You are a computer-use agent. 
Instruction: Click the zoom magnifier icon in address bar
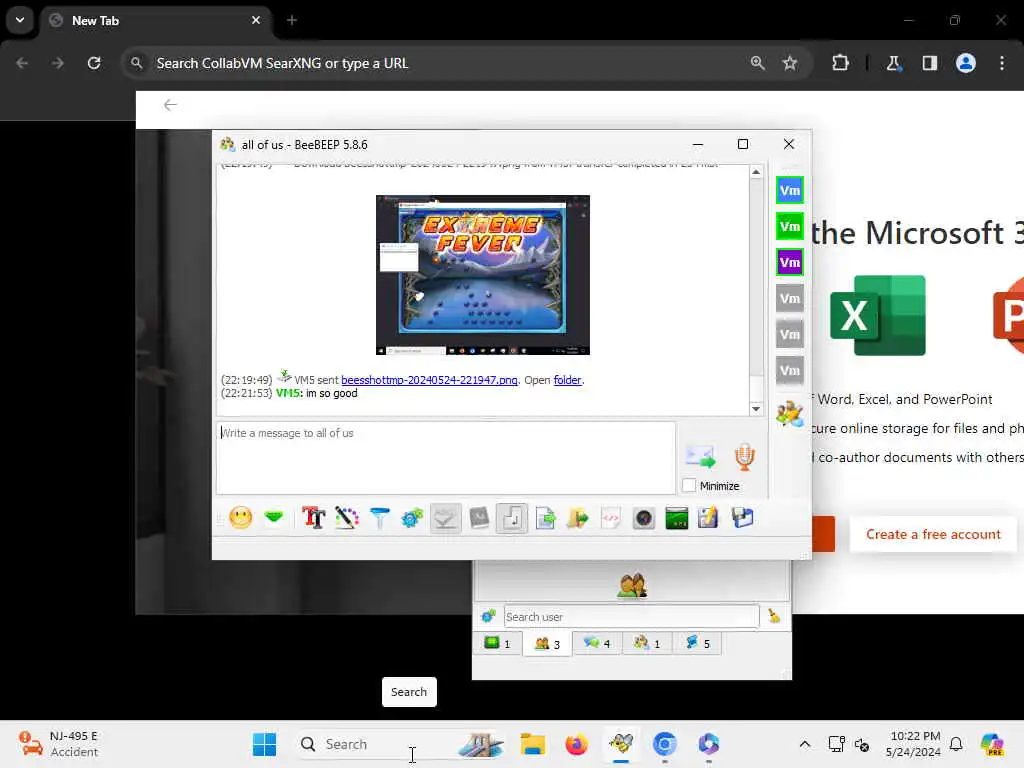(x=758, y=63)
